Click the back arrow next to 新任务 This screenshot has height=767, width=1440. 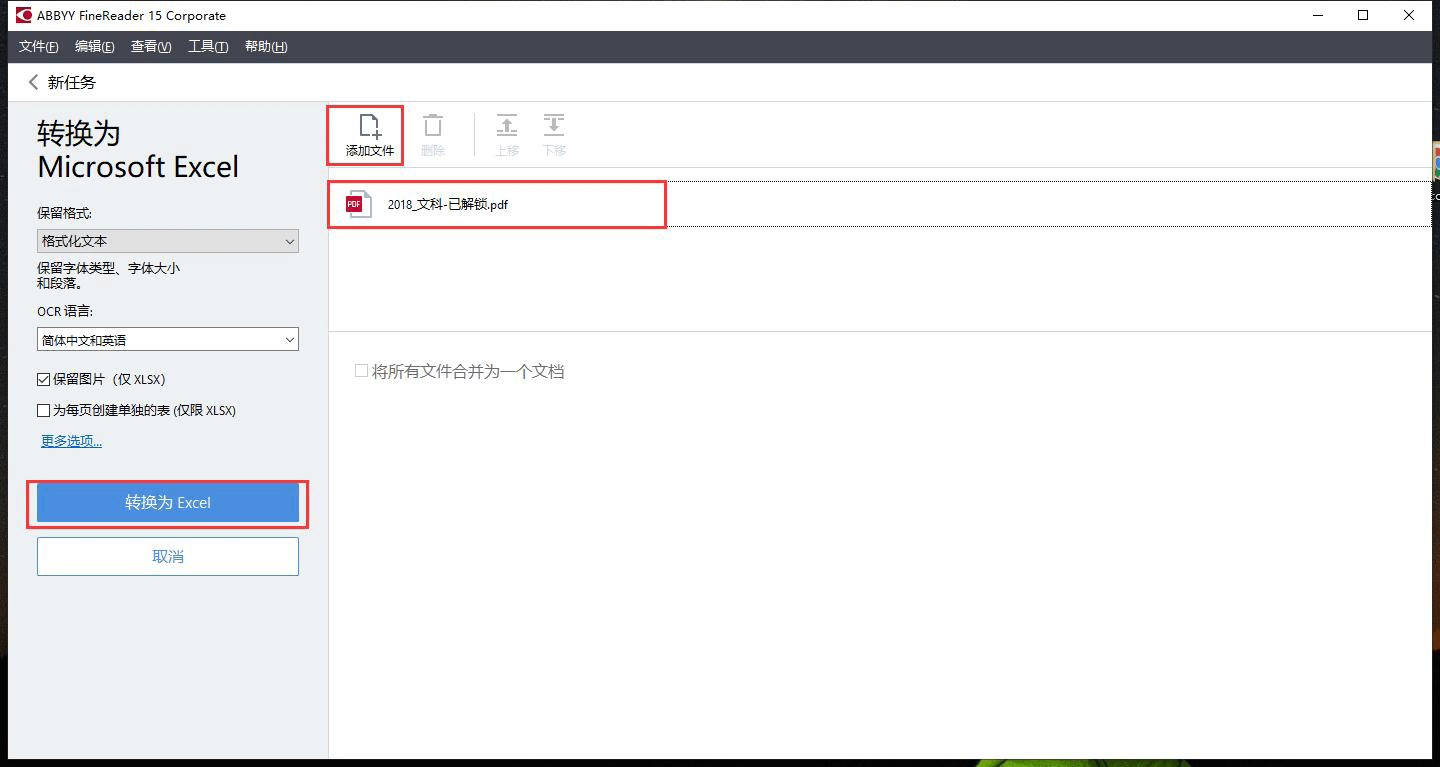tap(33, 82)
